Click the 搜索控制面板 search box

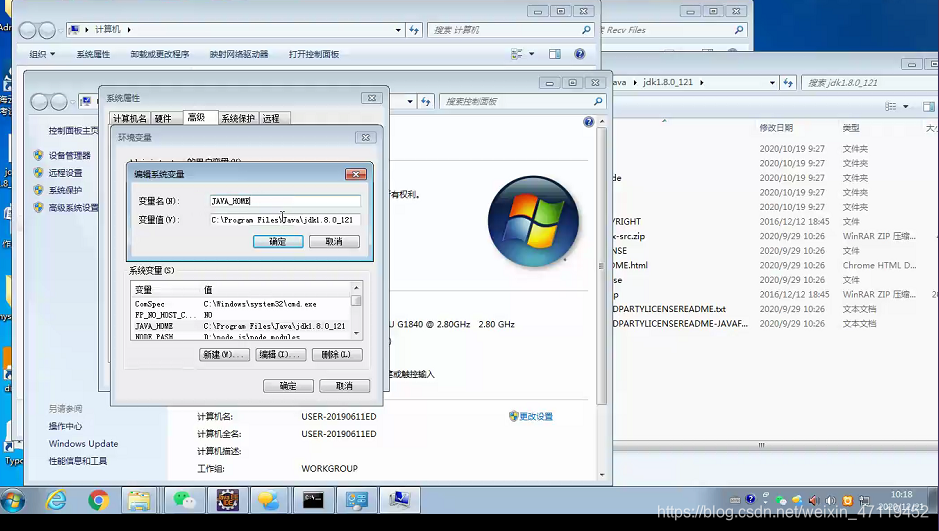coord(522,102)
